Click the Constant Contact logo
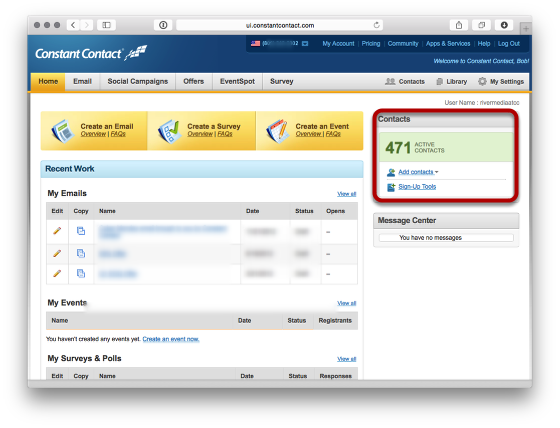This screenshot has height=428, width=560. tap(91, 54)
